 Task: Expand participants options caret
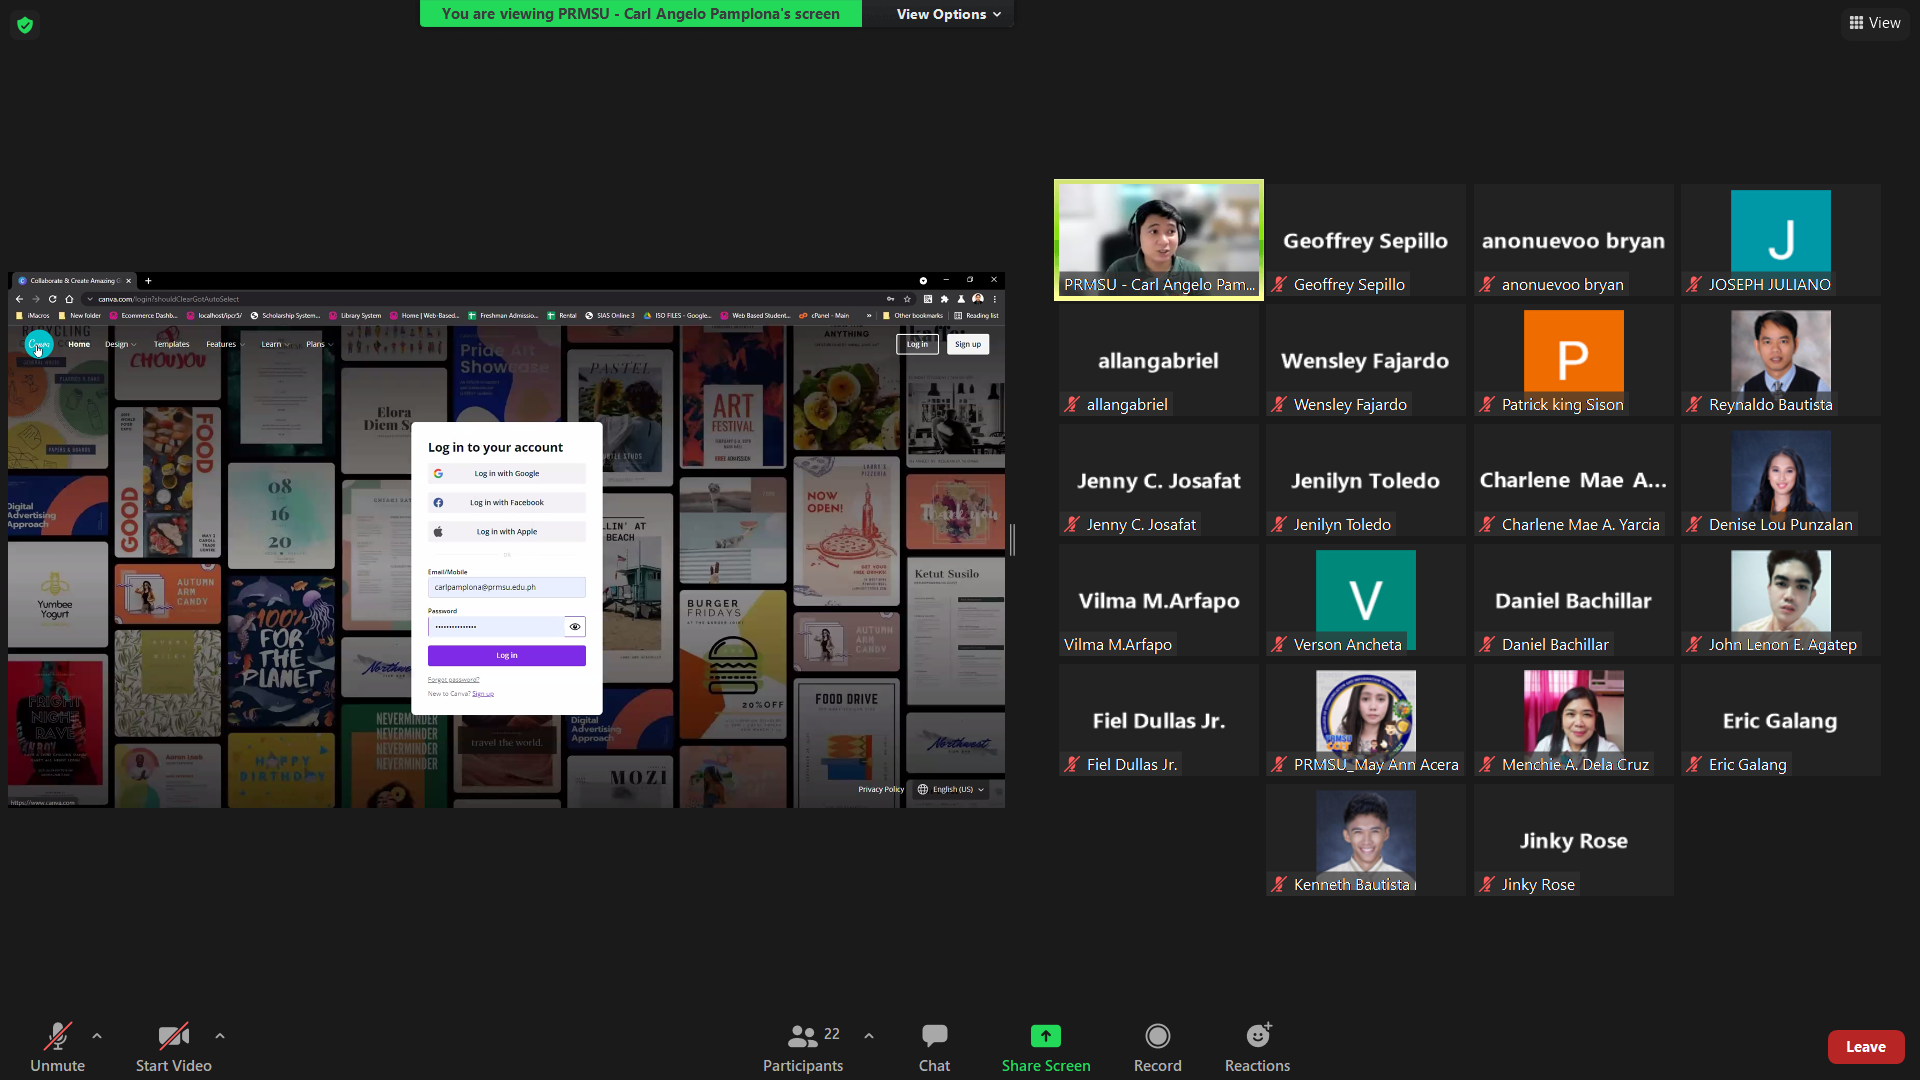click(869, 1036)
